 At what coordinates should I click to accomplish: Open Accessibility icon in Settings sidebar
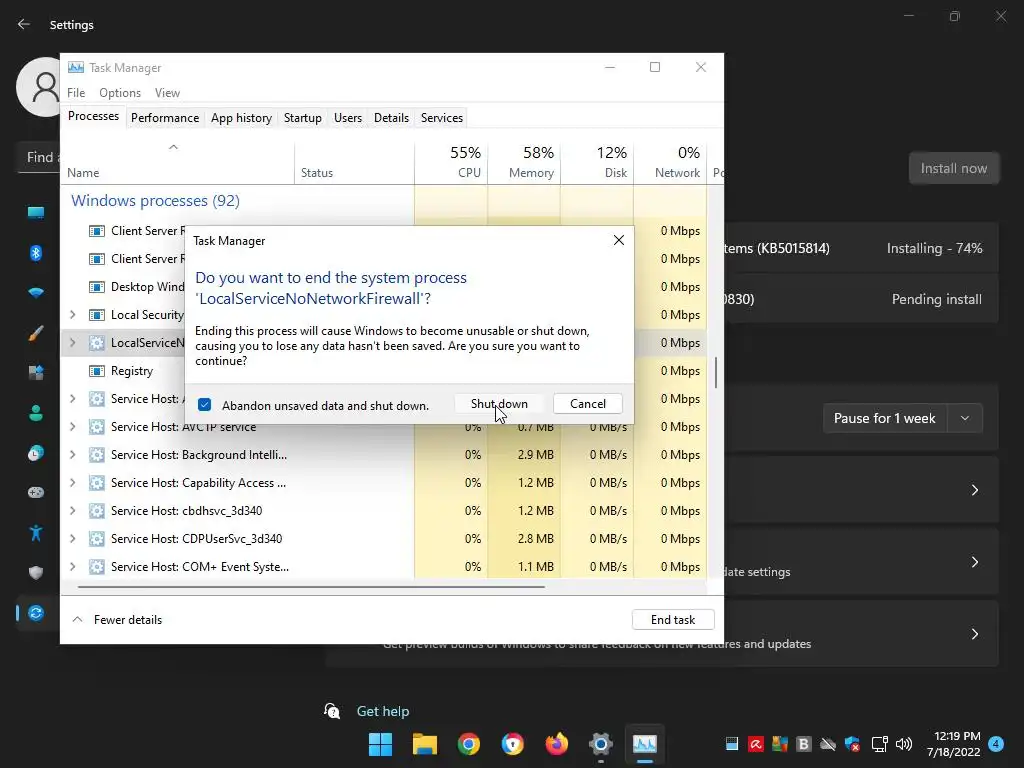pyautogui.click(x=36, y=533)
